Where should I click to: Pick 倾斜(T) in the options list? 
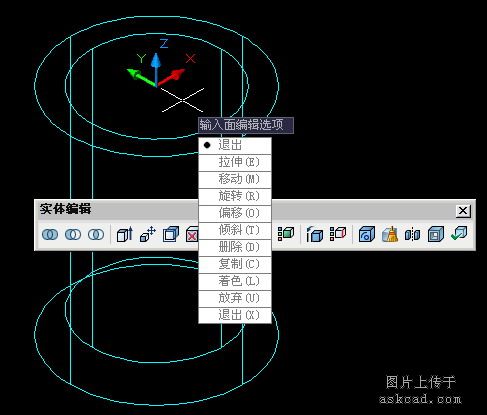tap(235, 231)
